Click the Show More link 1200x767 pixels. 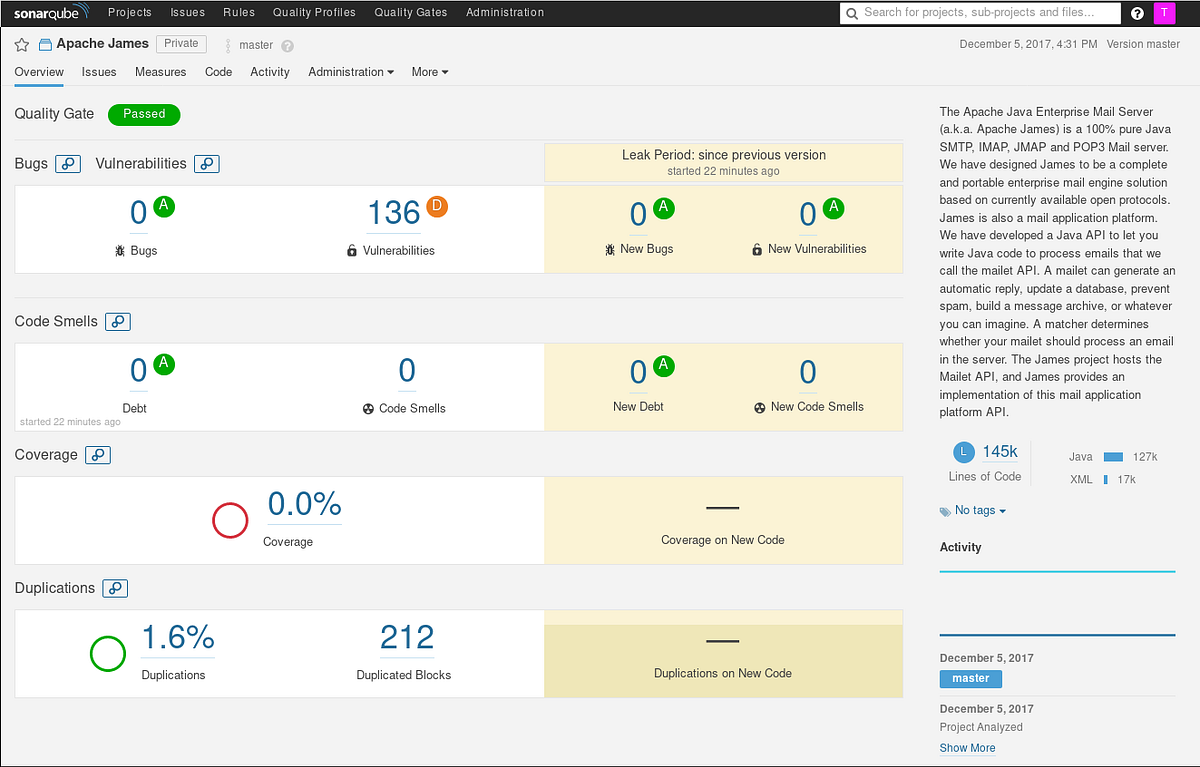967,747
